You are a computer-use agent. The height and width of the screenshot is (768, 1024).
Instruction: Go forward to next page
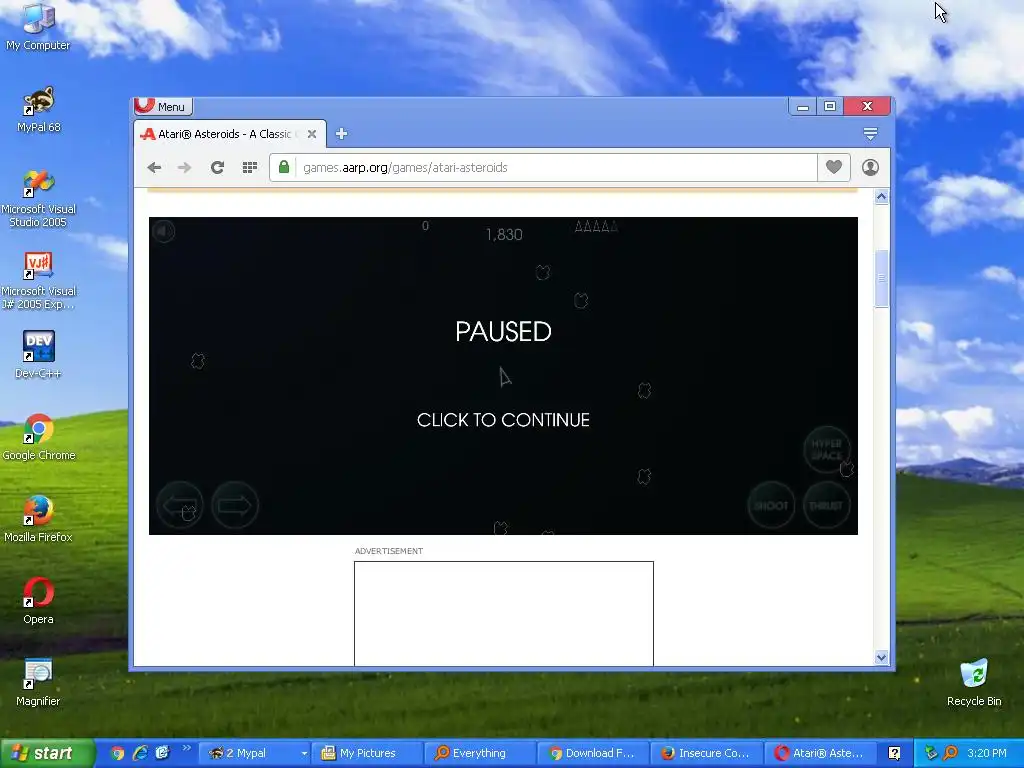pos(185,168)
